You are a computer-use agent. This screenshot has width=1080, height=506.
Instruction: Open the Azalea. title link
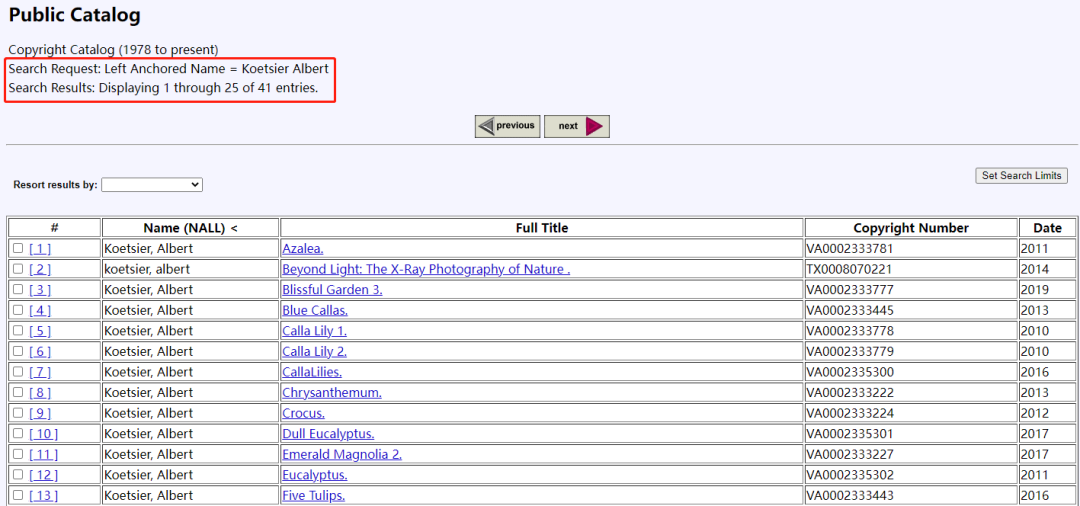pyautogui.click(x=303, y=249)
